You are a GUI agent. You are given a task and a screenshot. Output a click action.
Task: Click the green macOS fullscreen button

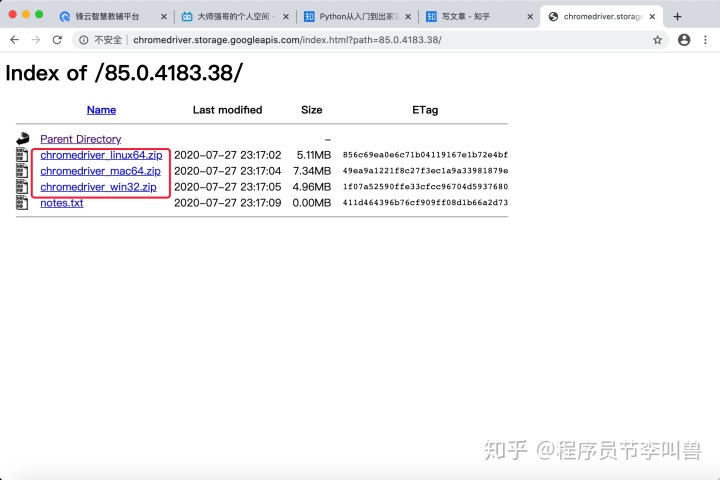39,14
